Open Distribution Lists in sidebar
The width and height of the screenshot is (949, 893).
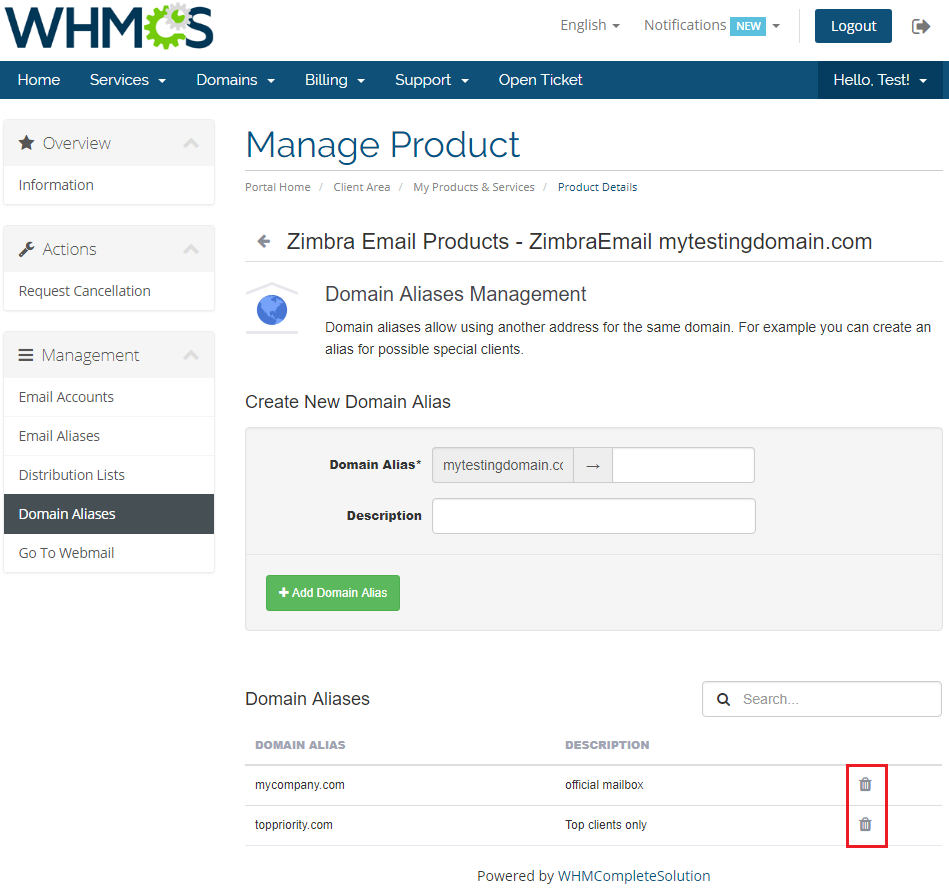[x=109, y=475]
